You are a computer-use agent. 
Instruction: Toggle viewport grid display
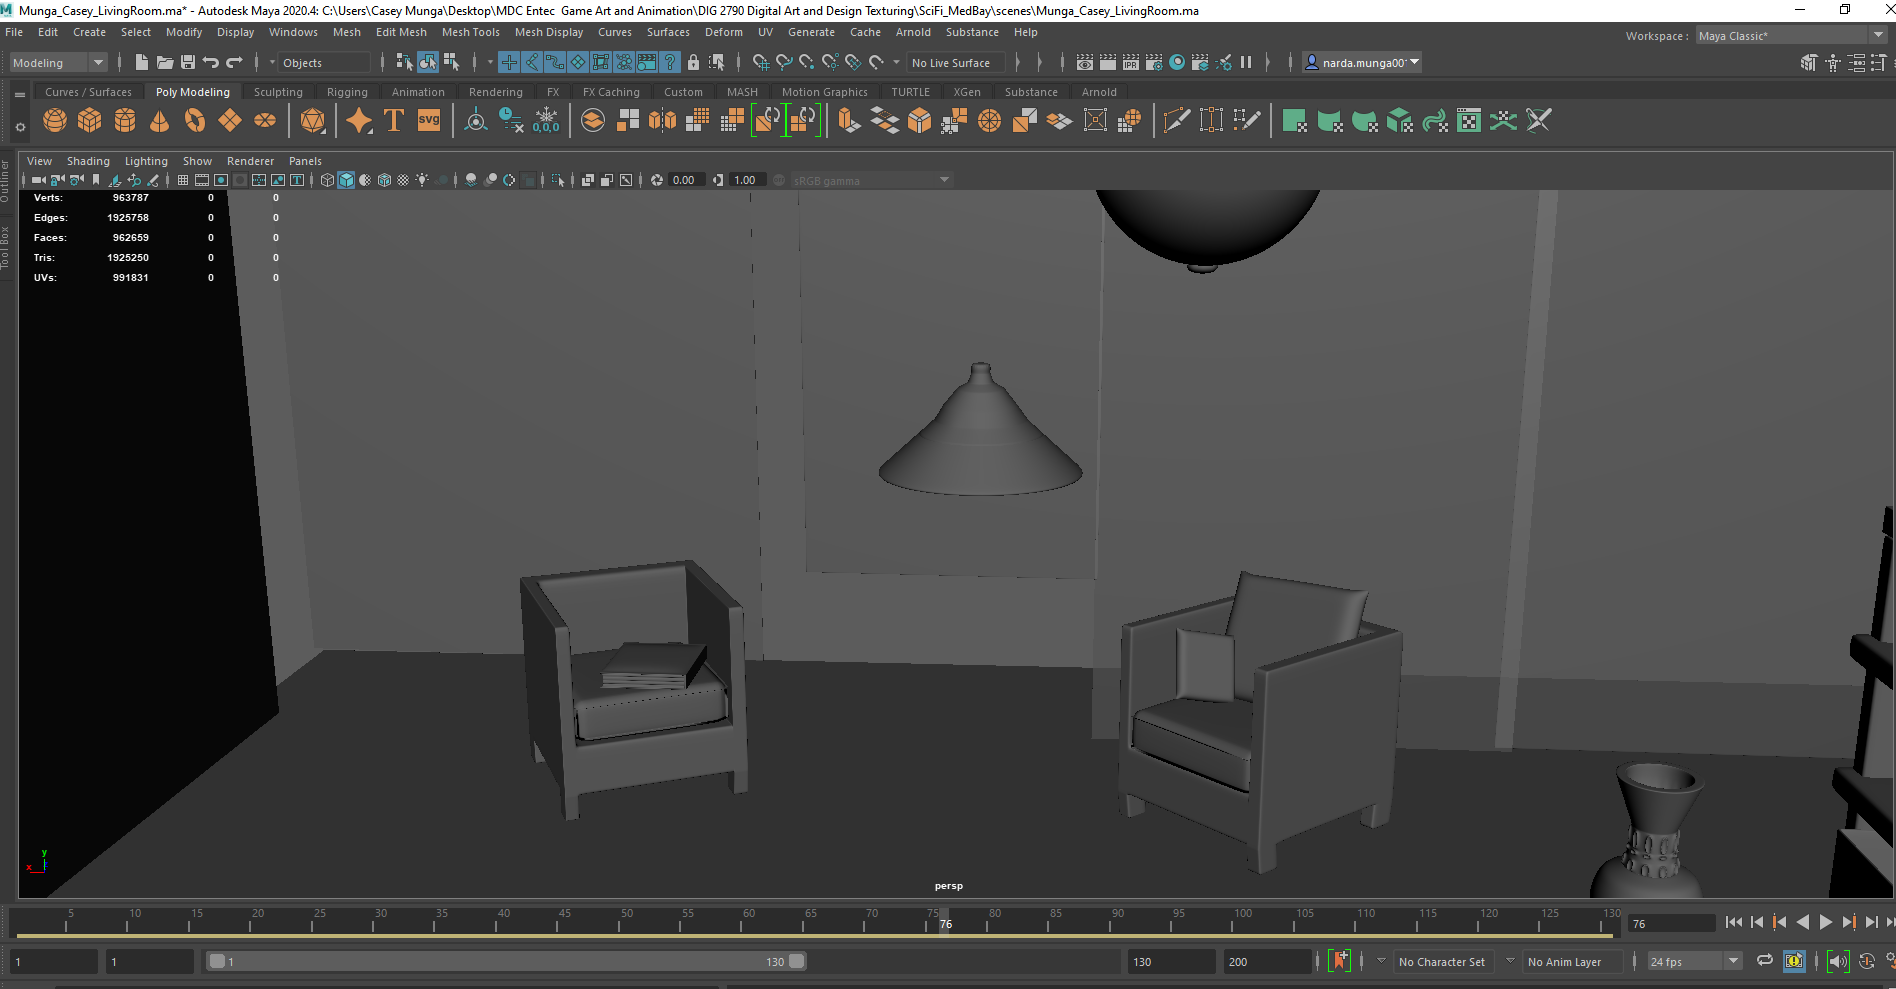tap(183, 180)
